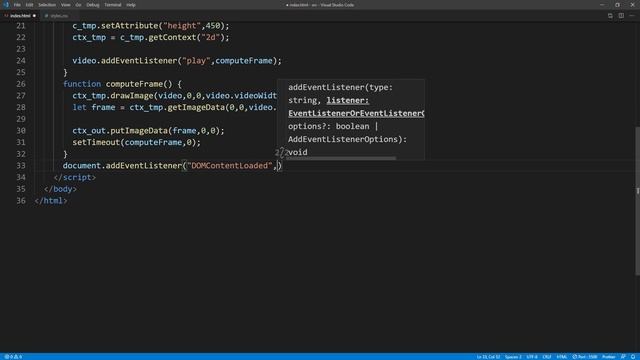Open notifications bell in status bar
The image size is (640, 360).
[633, 357]
